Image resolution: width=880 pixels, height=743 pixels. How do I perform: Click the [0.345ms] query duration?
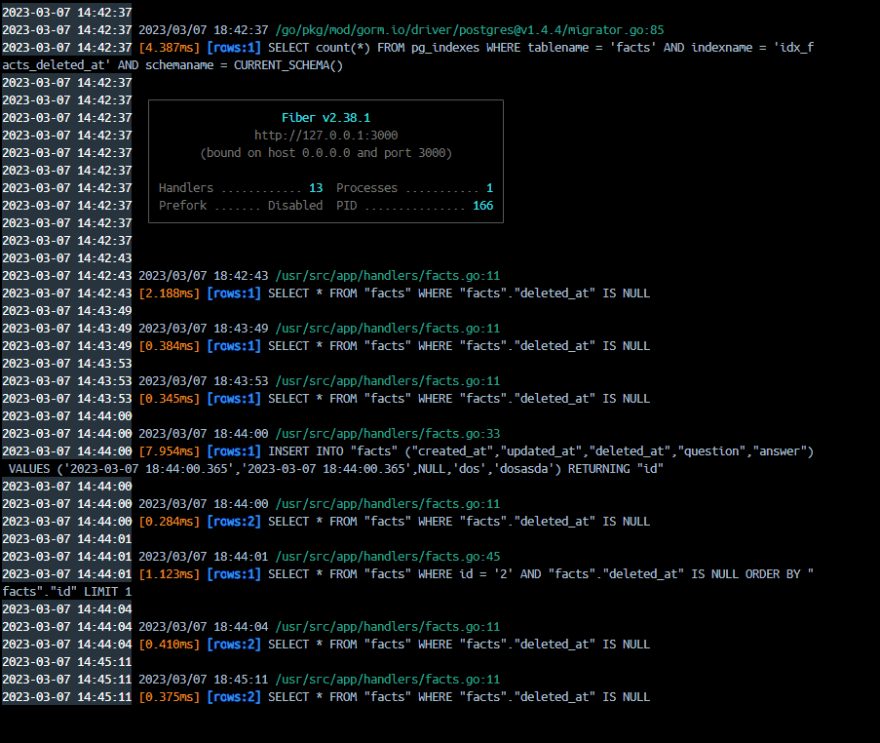click(169, 398)
